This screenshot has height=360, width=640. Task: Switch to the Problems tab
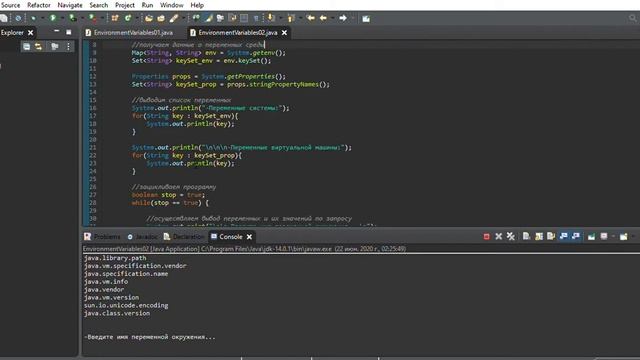coord(102,237)
